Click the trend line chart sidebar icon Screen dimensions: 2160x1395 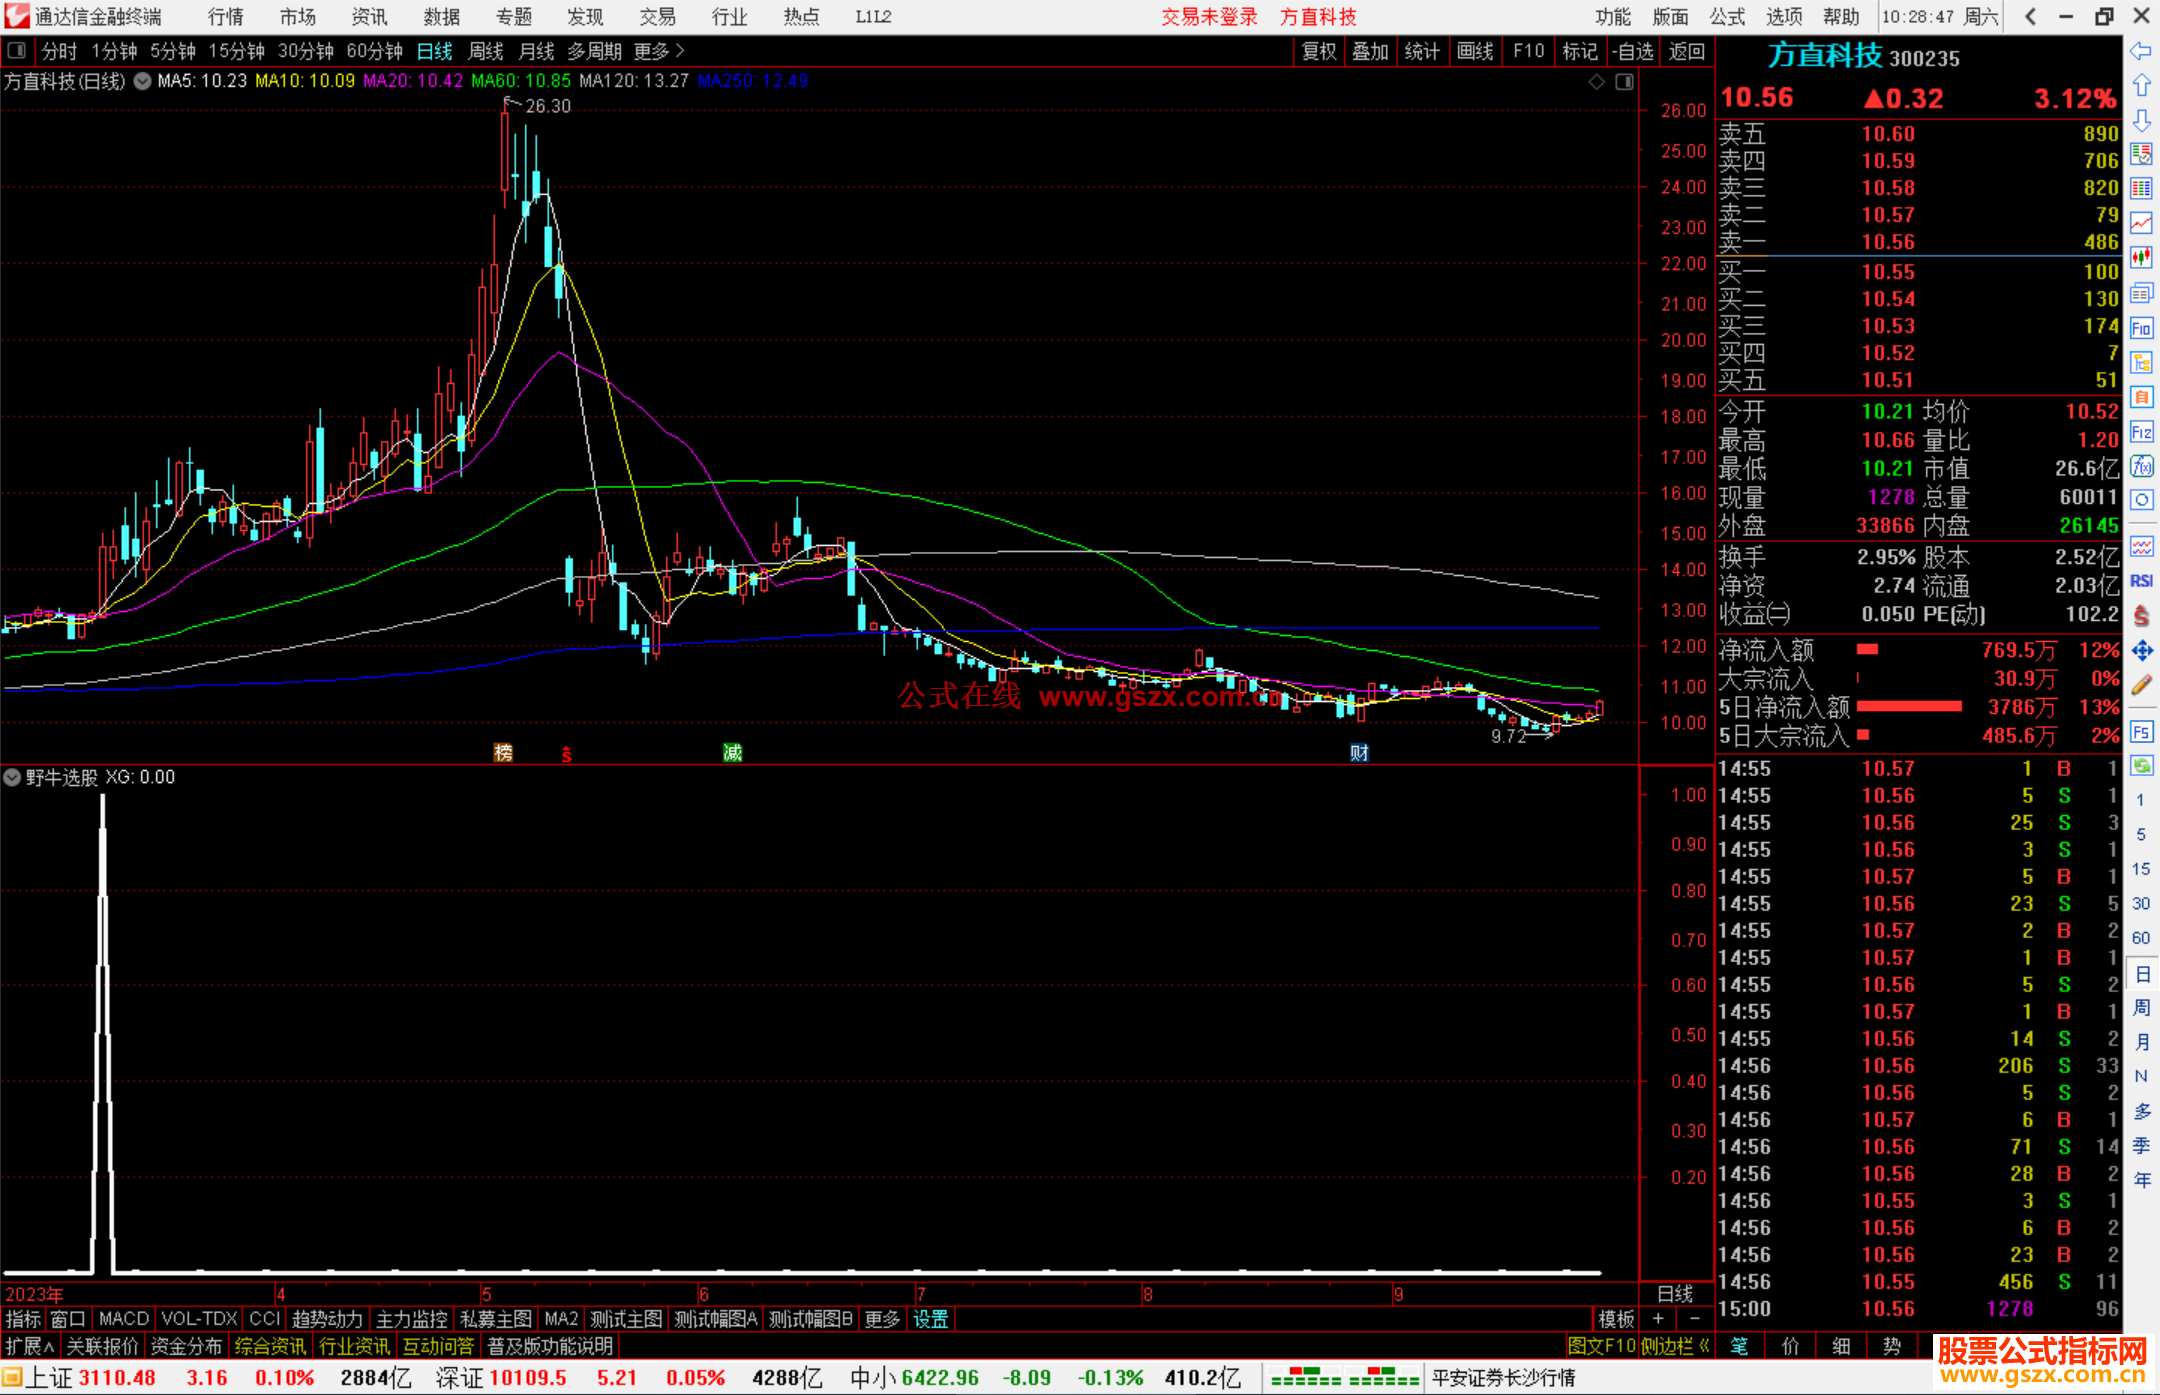(2141, 223)
